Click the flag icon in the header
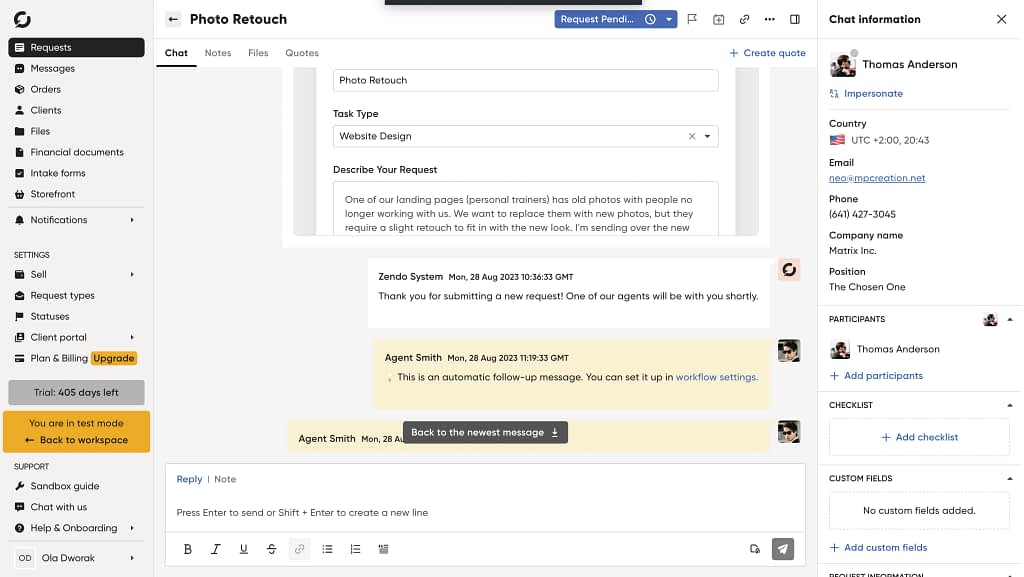Image resolution: width=1024 pixels, height=577 pixels. click(692, 20)
